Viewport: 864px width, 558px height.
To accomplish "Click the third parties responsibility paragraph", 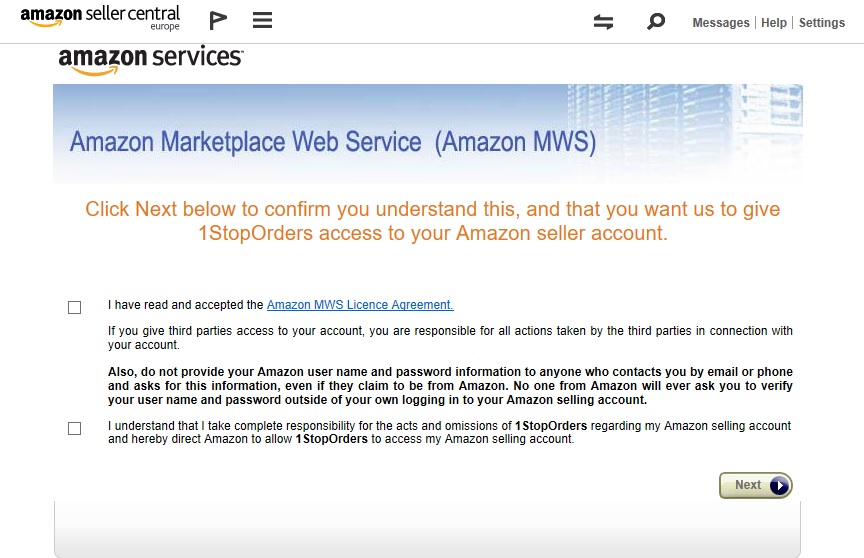I will pos(450,338).
